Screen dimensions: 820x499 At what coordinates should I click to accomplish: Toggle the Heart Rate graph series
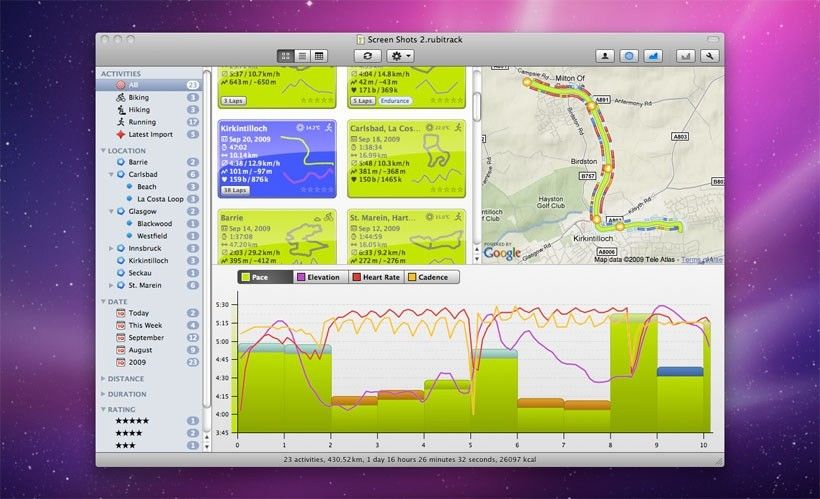374,277
